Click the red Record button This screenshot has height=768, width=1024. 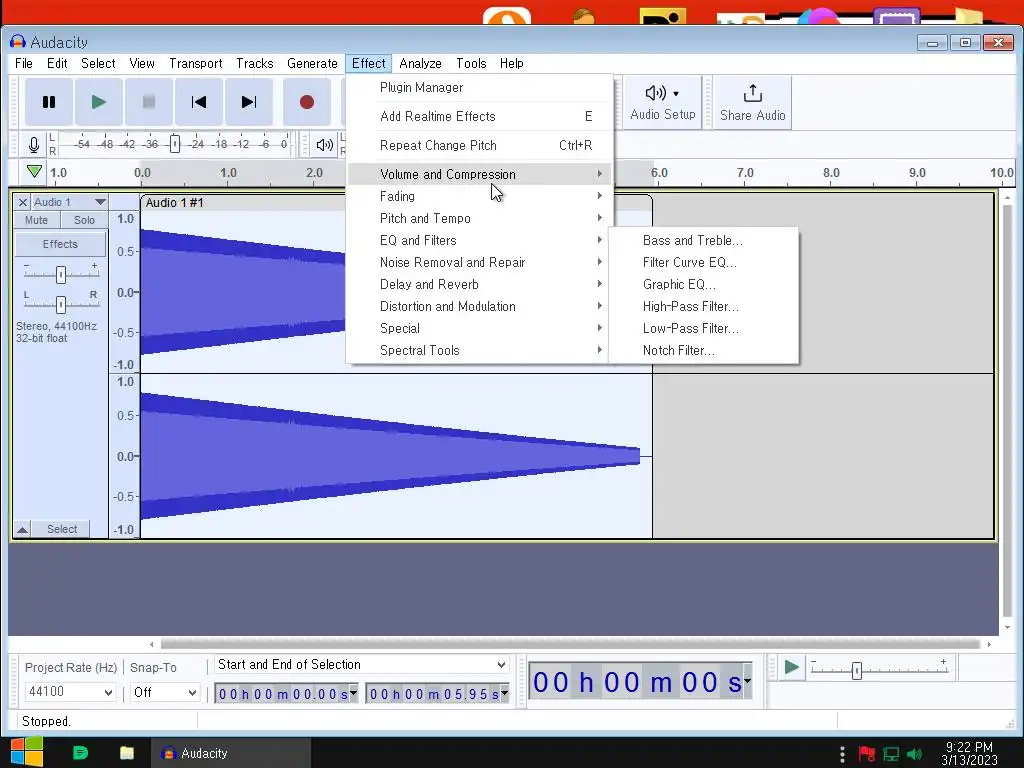307,102
